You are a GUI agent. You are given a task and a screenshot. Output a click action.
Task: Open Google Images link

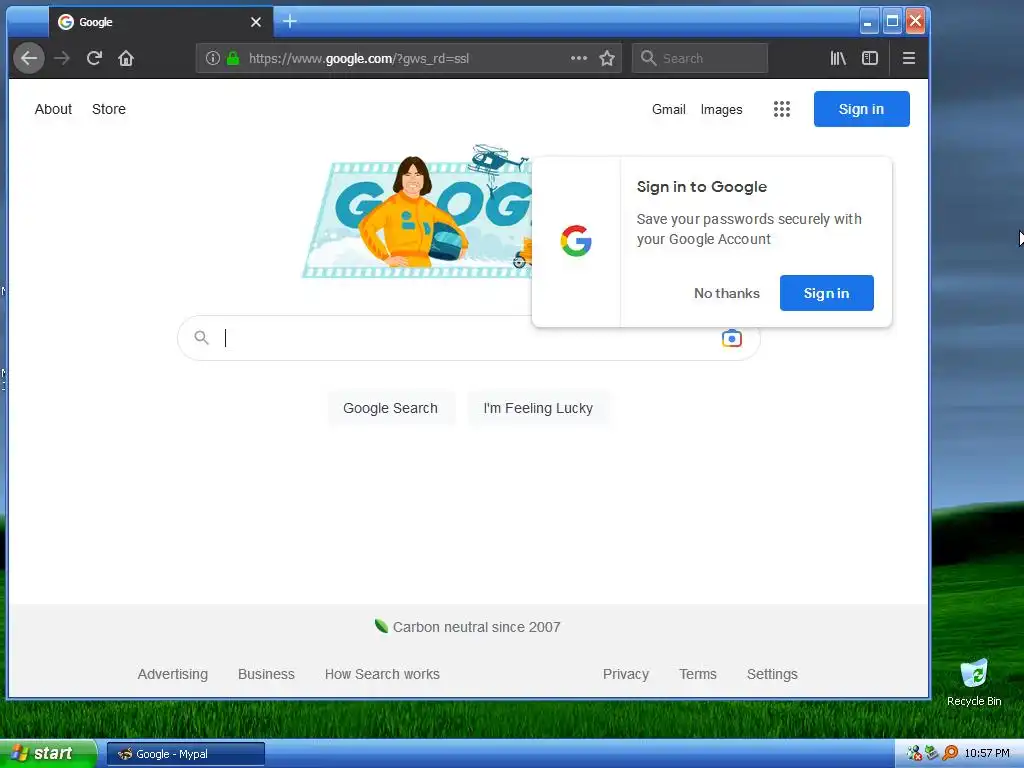coord(722,109)
